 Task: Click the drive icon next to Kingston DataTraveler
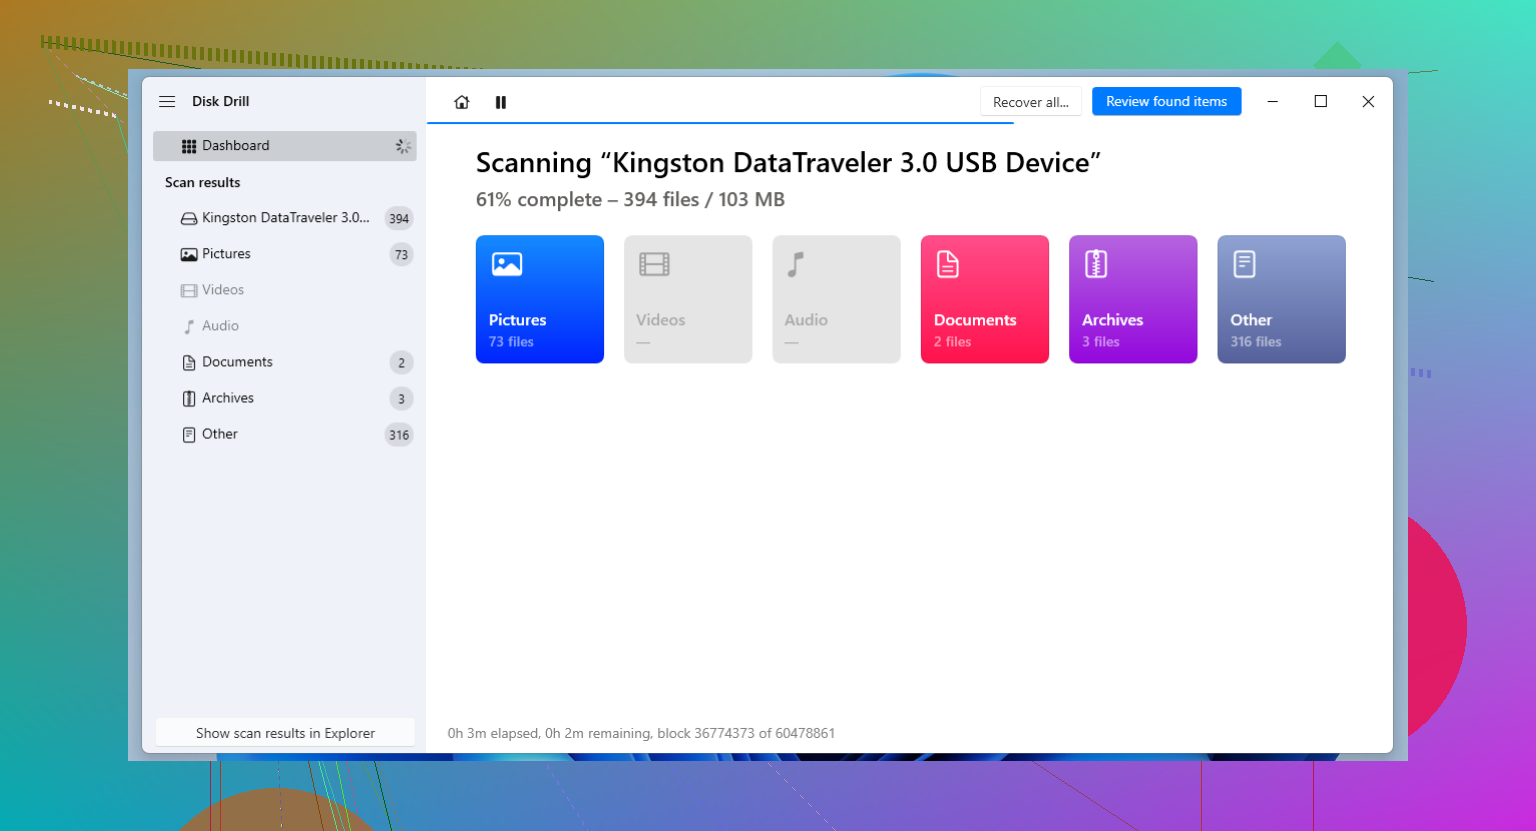pyautogui.click(x=188, y=218)
